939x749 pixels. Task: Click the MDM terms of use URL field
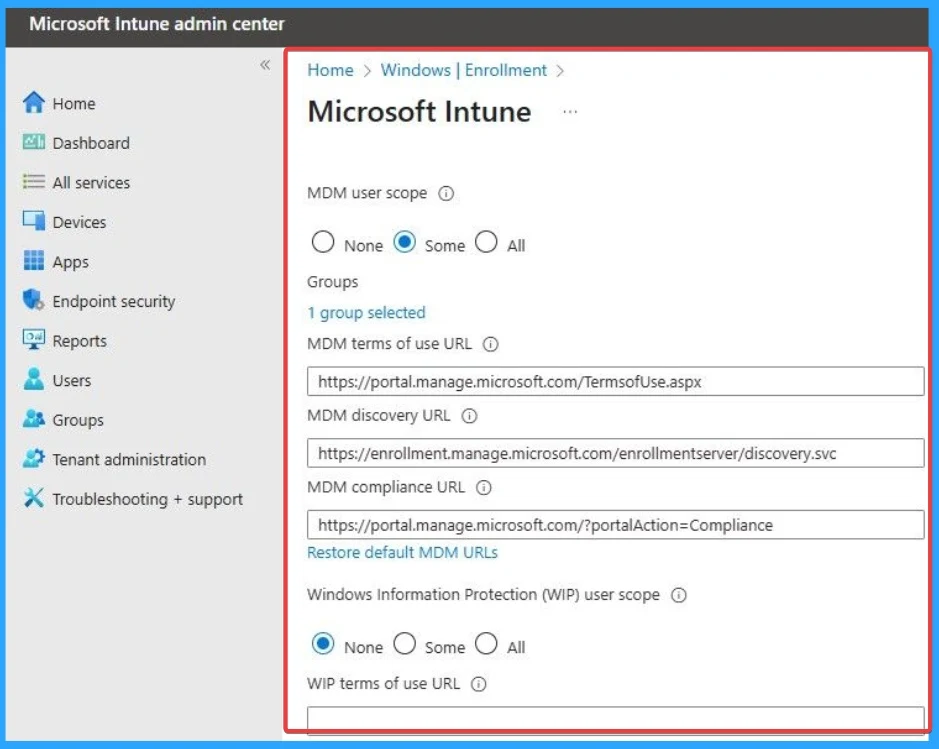coord(616,381)
